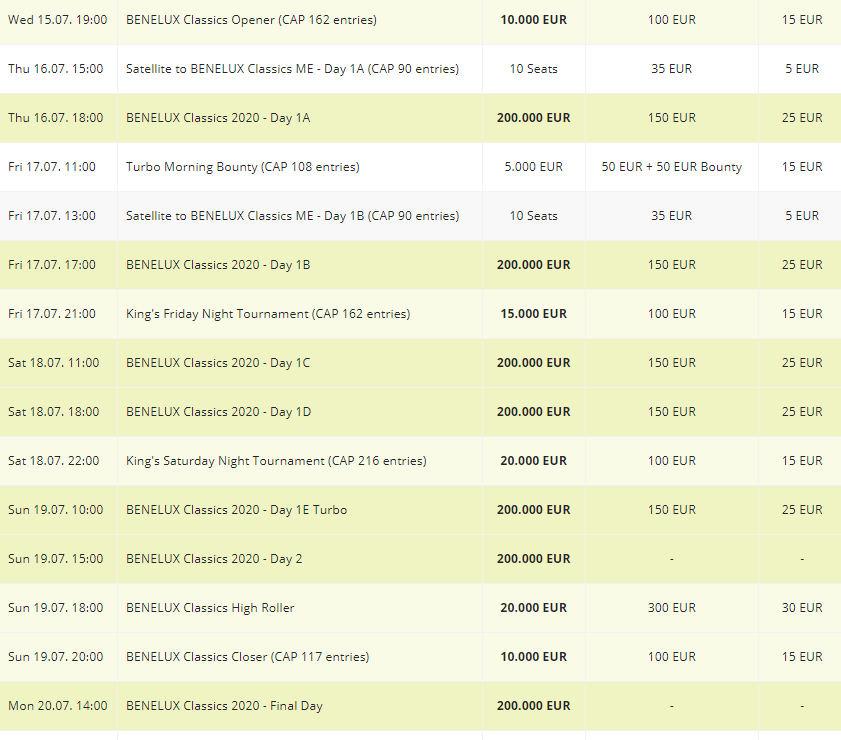
Task: Click the '15.000 EUR' prize pool cell
Action: pos(533,314)
